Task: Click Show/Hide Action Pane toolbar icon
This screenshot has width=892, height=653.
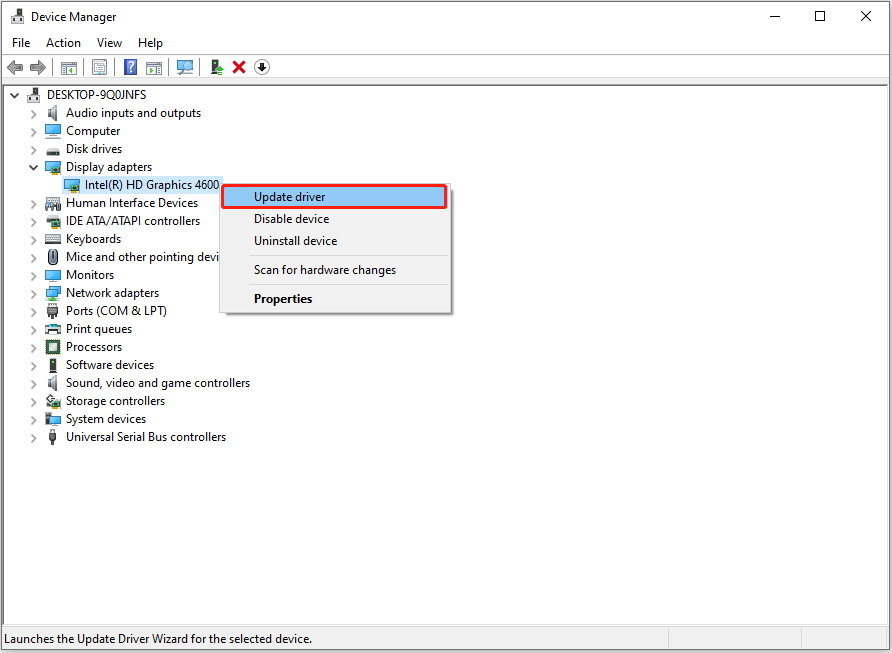Action: [x=154, y=68]
